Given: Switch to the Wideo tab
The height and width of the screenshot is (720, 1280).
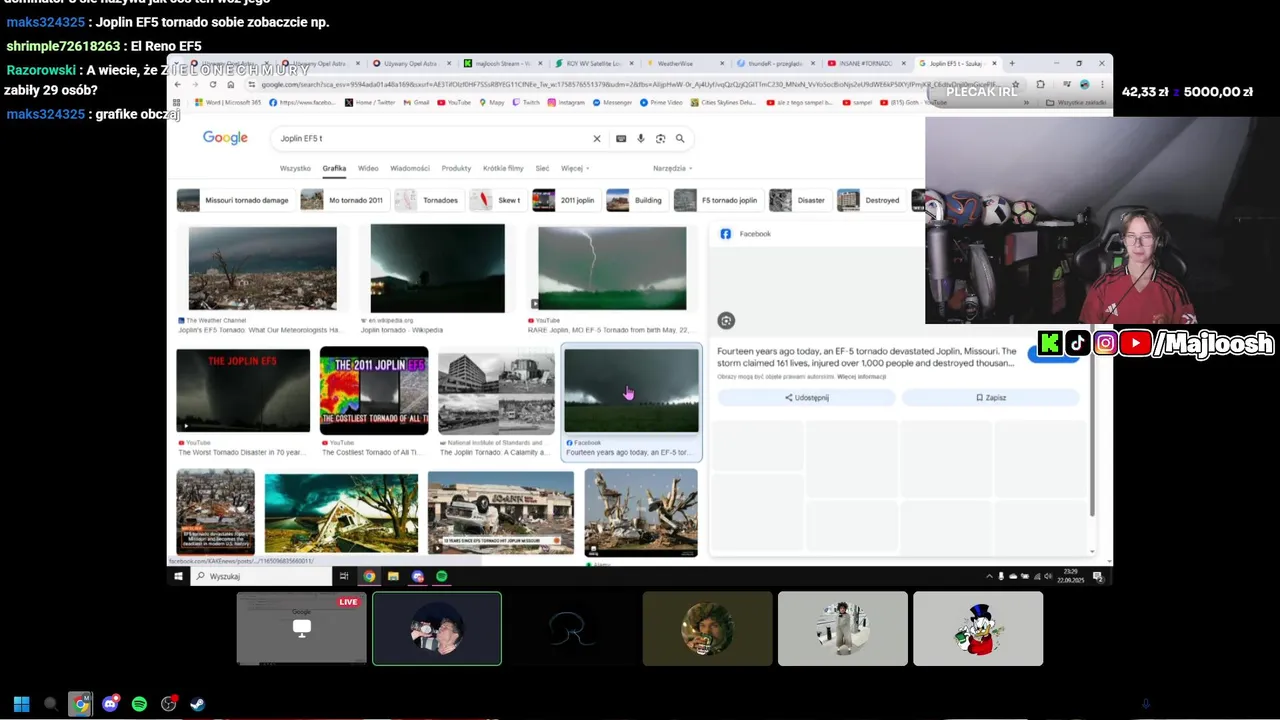Looking at the screenshot, I should 368,168.
